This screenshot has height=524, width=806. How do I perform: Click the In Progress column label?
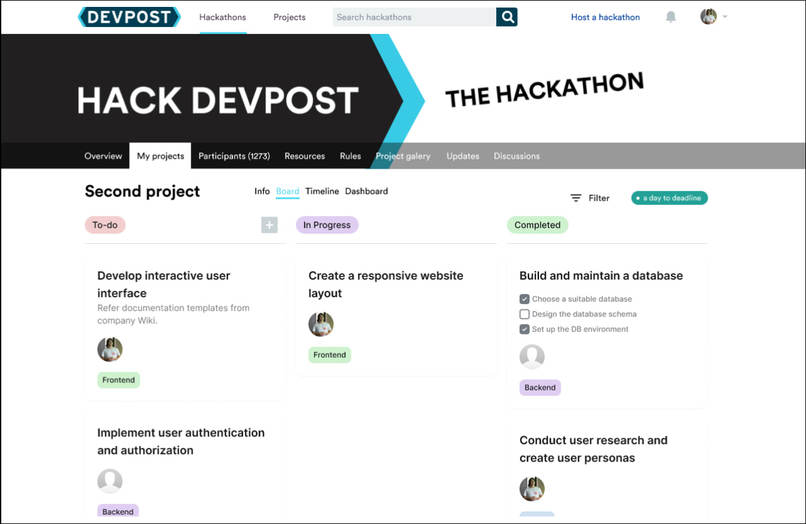pos(327,225)
